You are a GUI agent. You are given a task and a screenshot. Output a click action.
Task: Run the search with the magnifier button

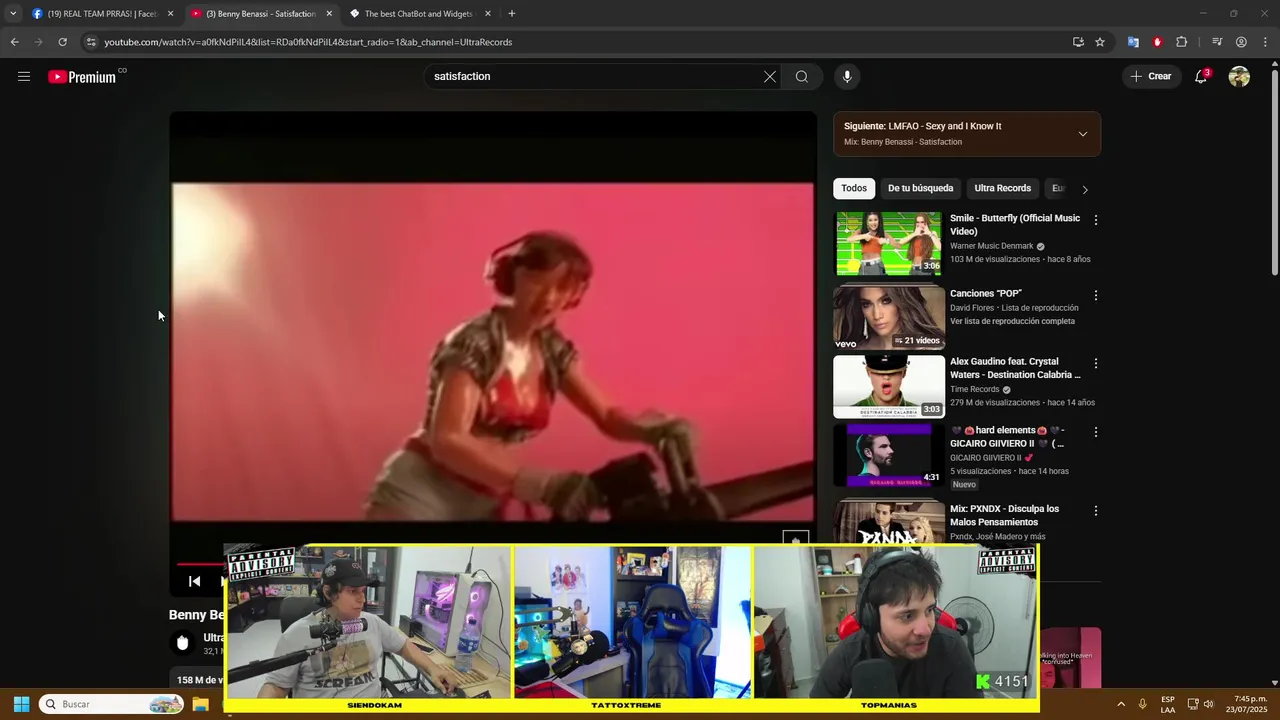click(x=802, y=76)
